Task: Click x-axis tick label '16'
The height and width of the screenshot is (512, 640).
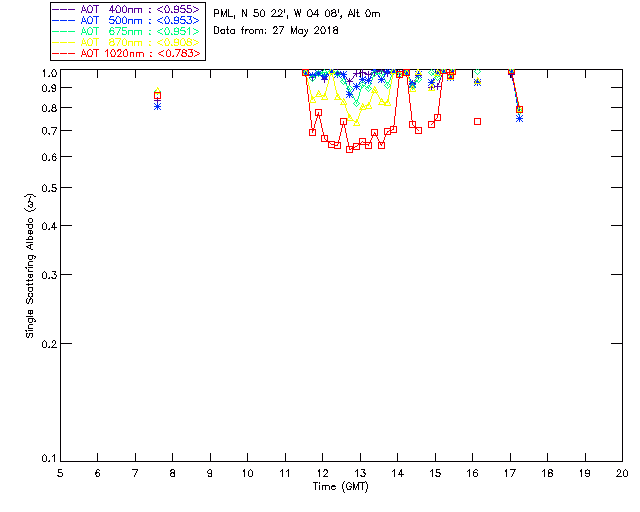Action: (x=472, y=473)
